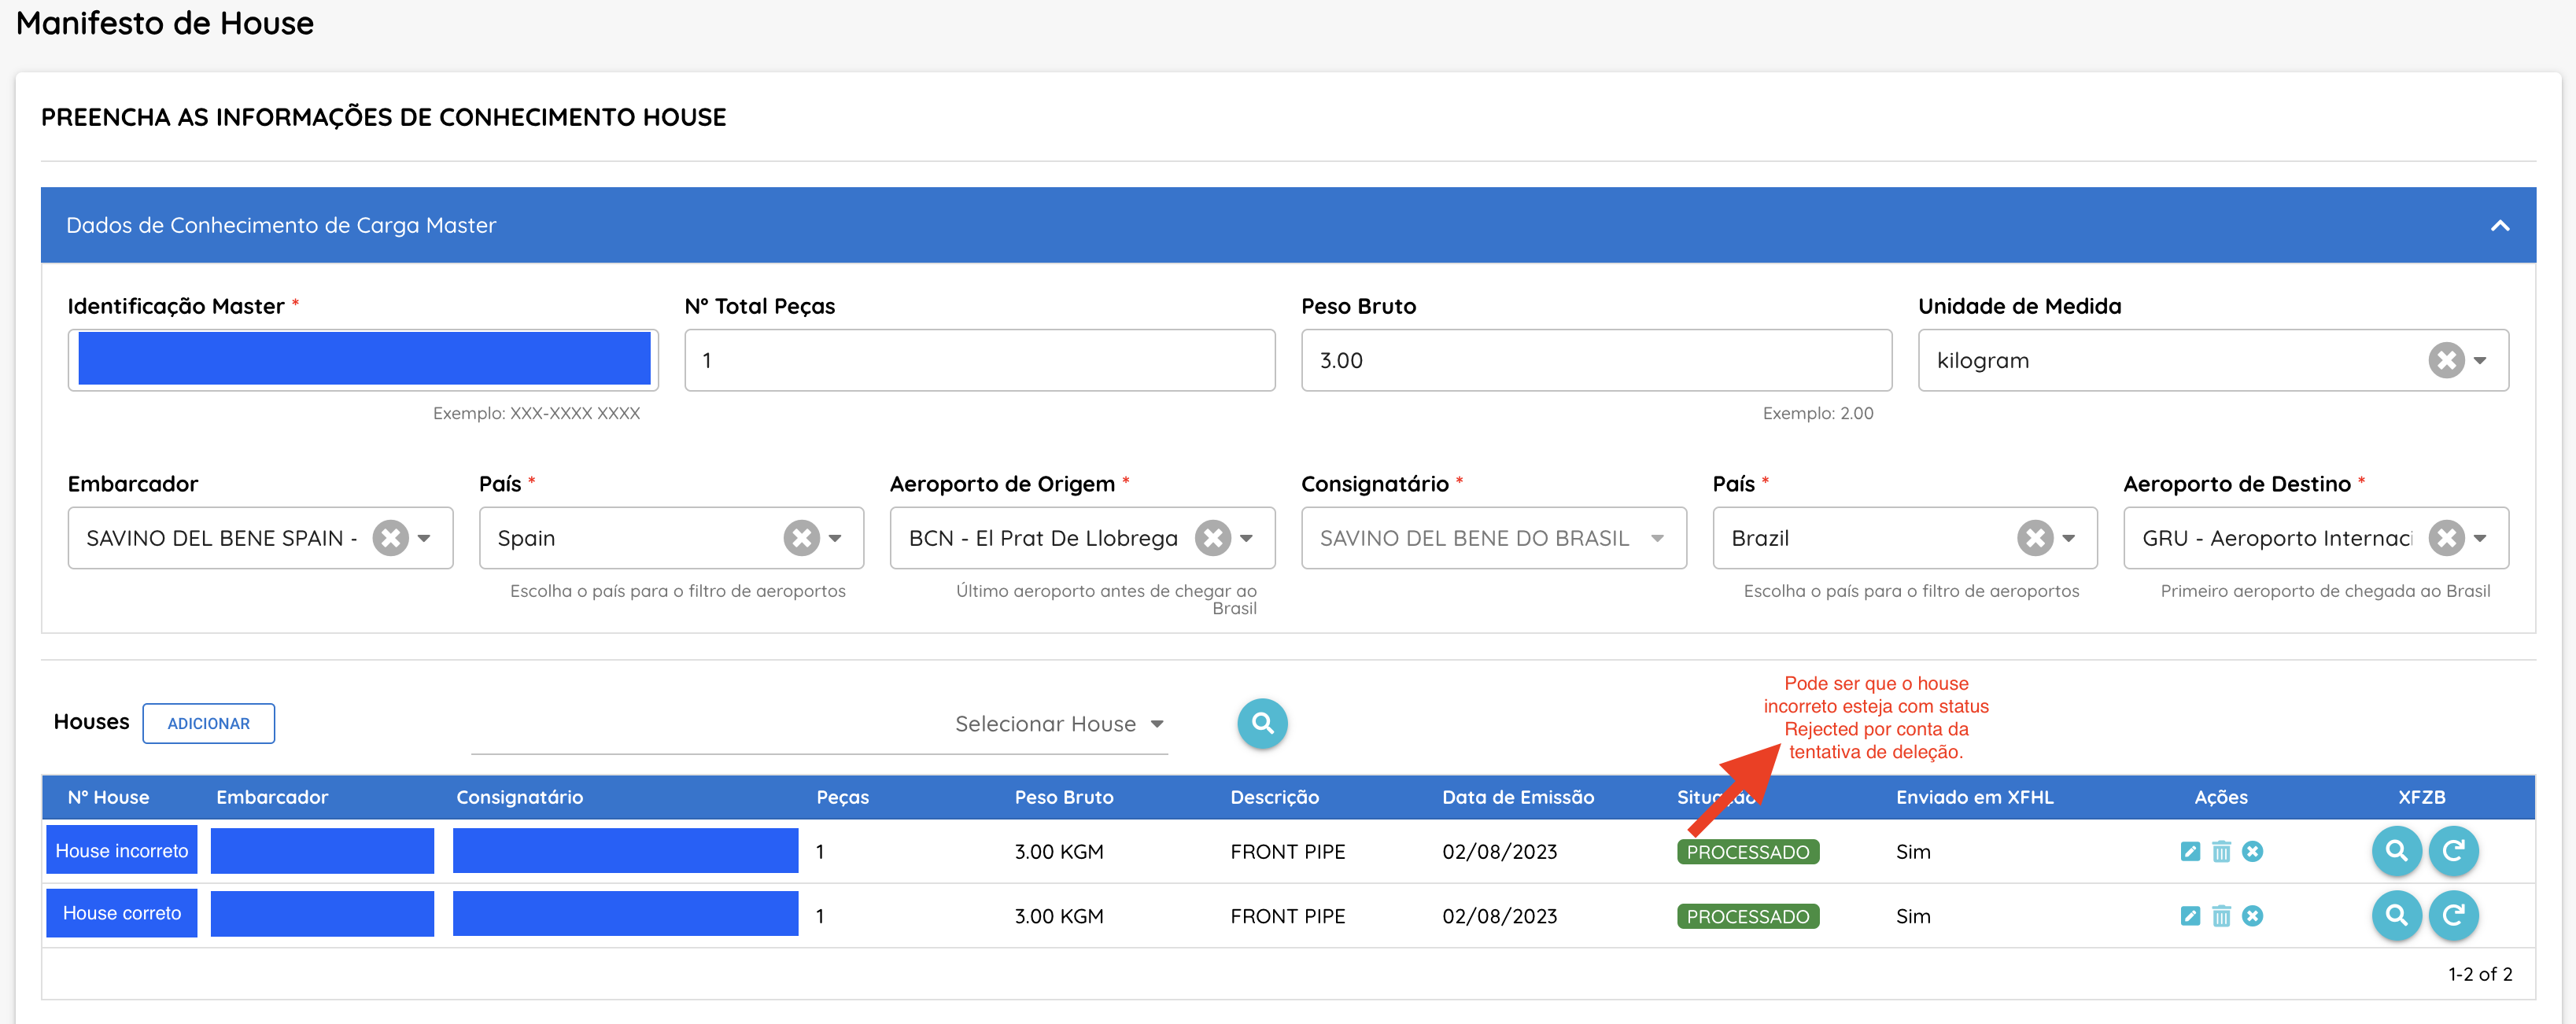Click the Descrição column header

[x=1274, y=797]
